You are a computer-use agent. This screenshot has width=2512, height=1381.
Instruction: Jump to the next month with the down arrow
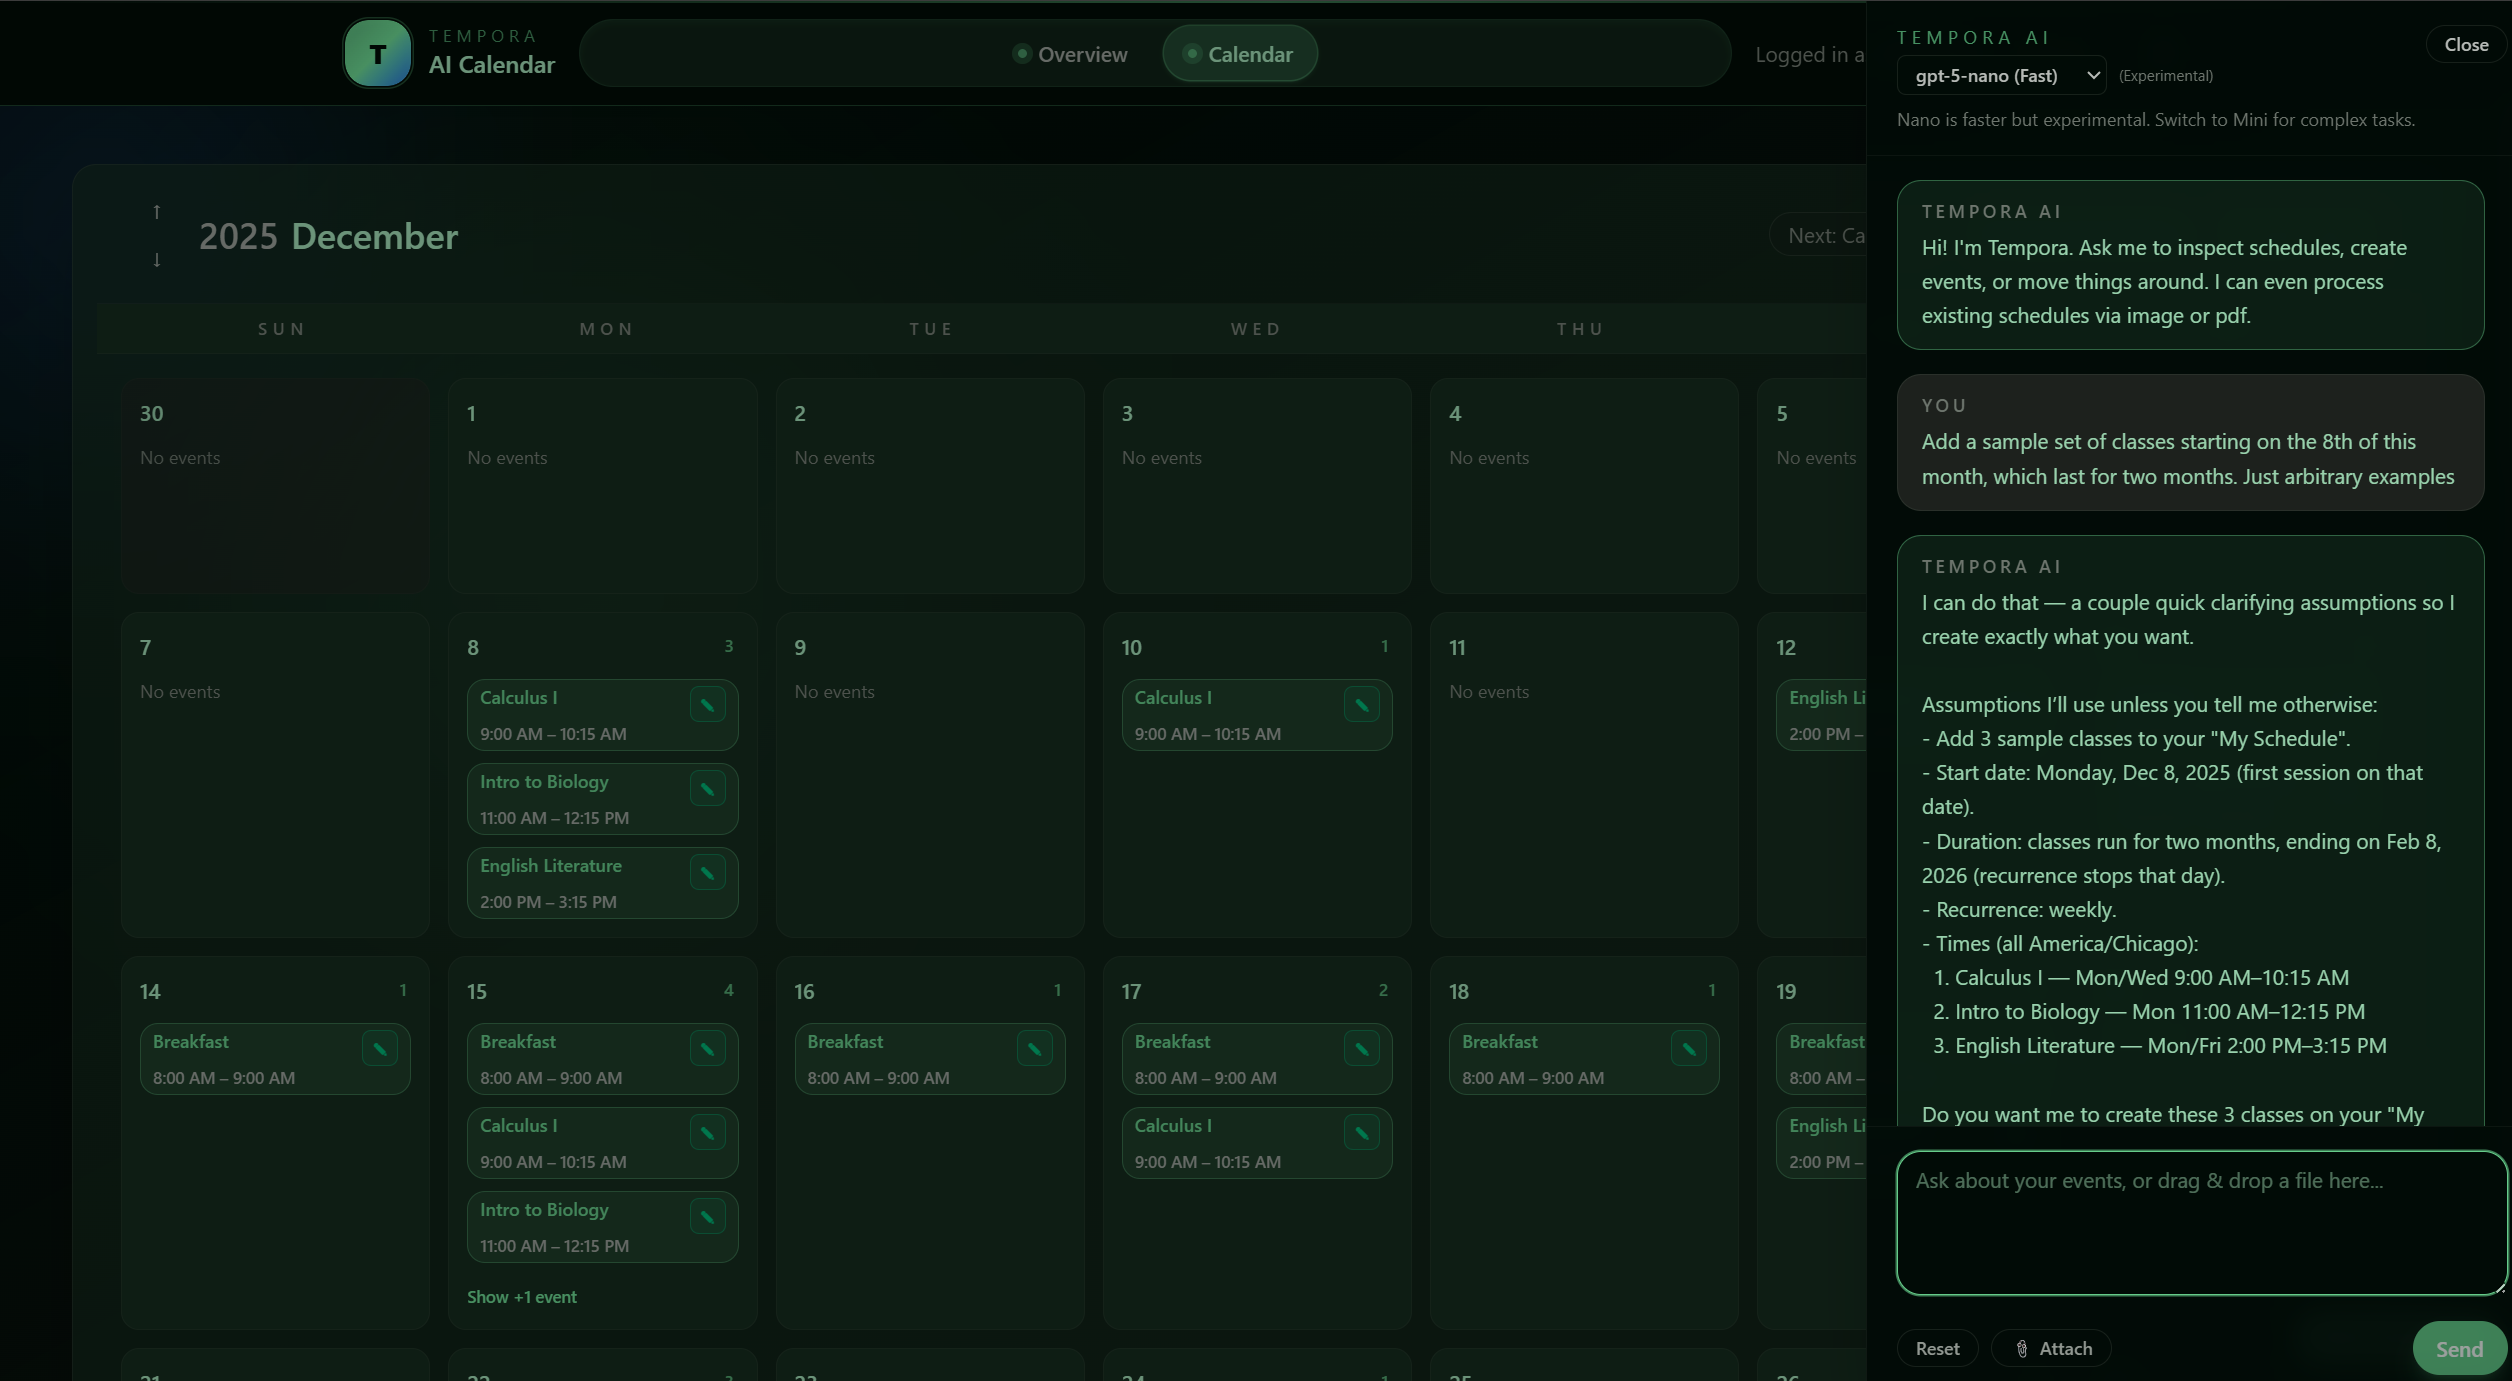157,260
